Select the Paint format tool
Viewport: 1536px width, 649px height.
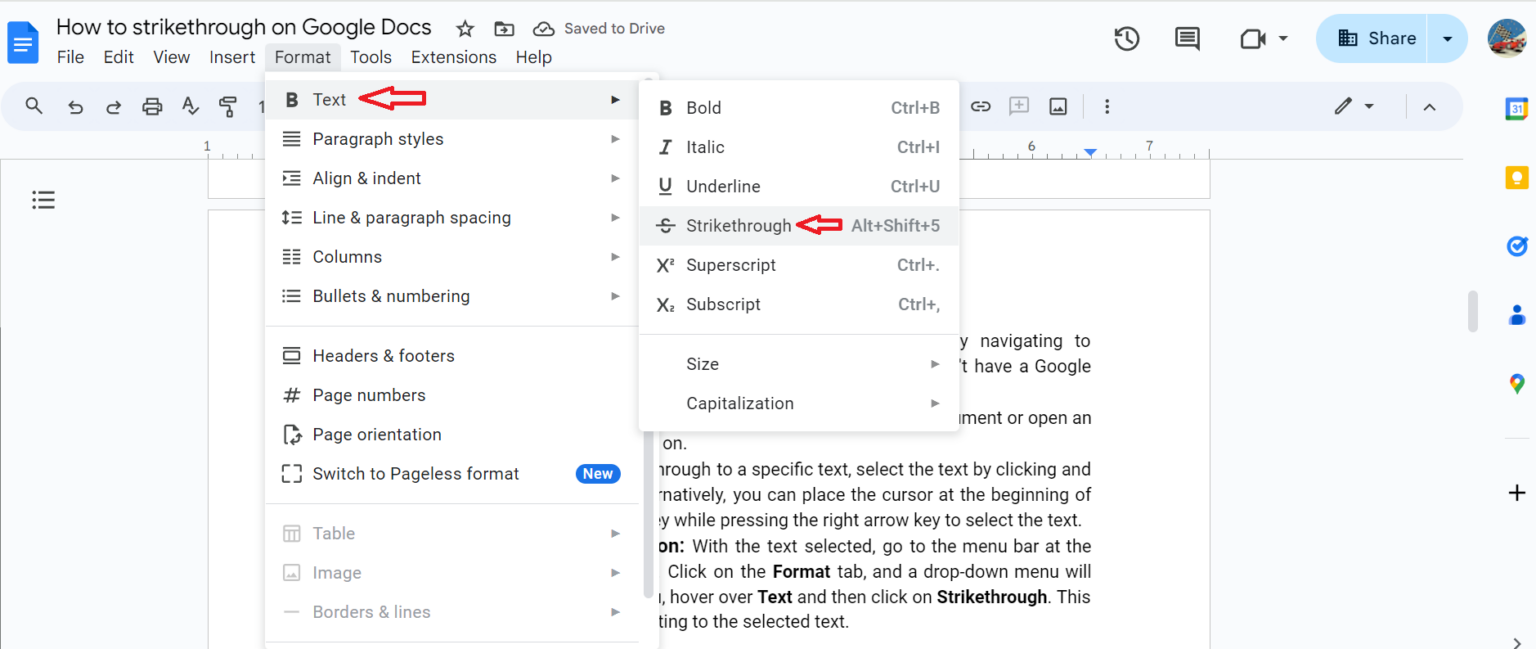228,106
